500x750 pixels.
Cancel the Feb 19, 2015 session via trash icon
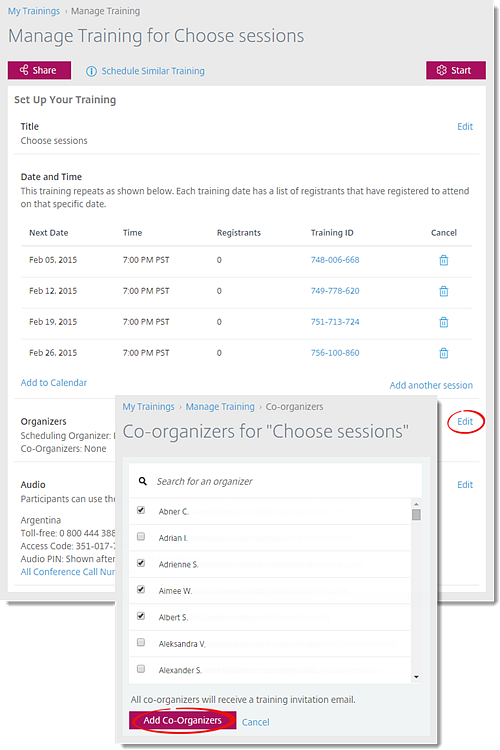tap(444, 322)
